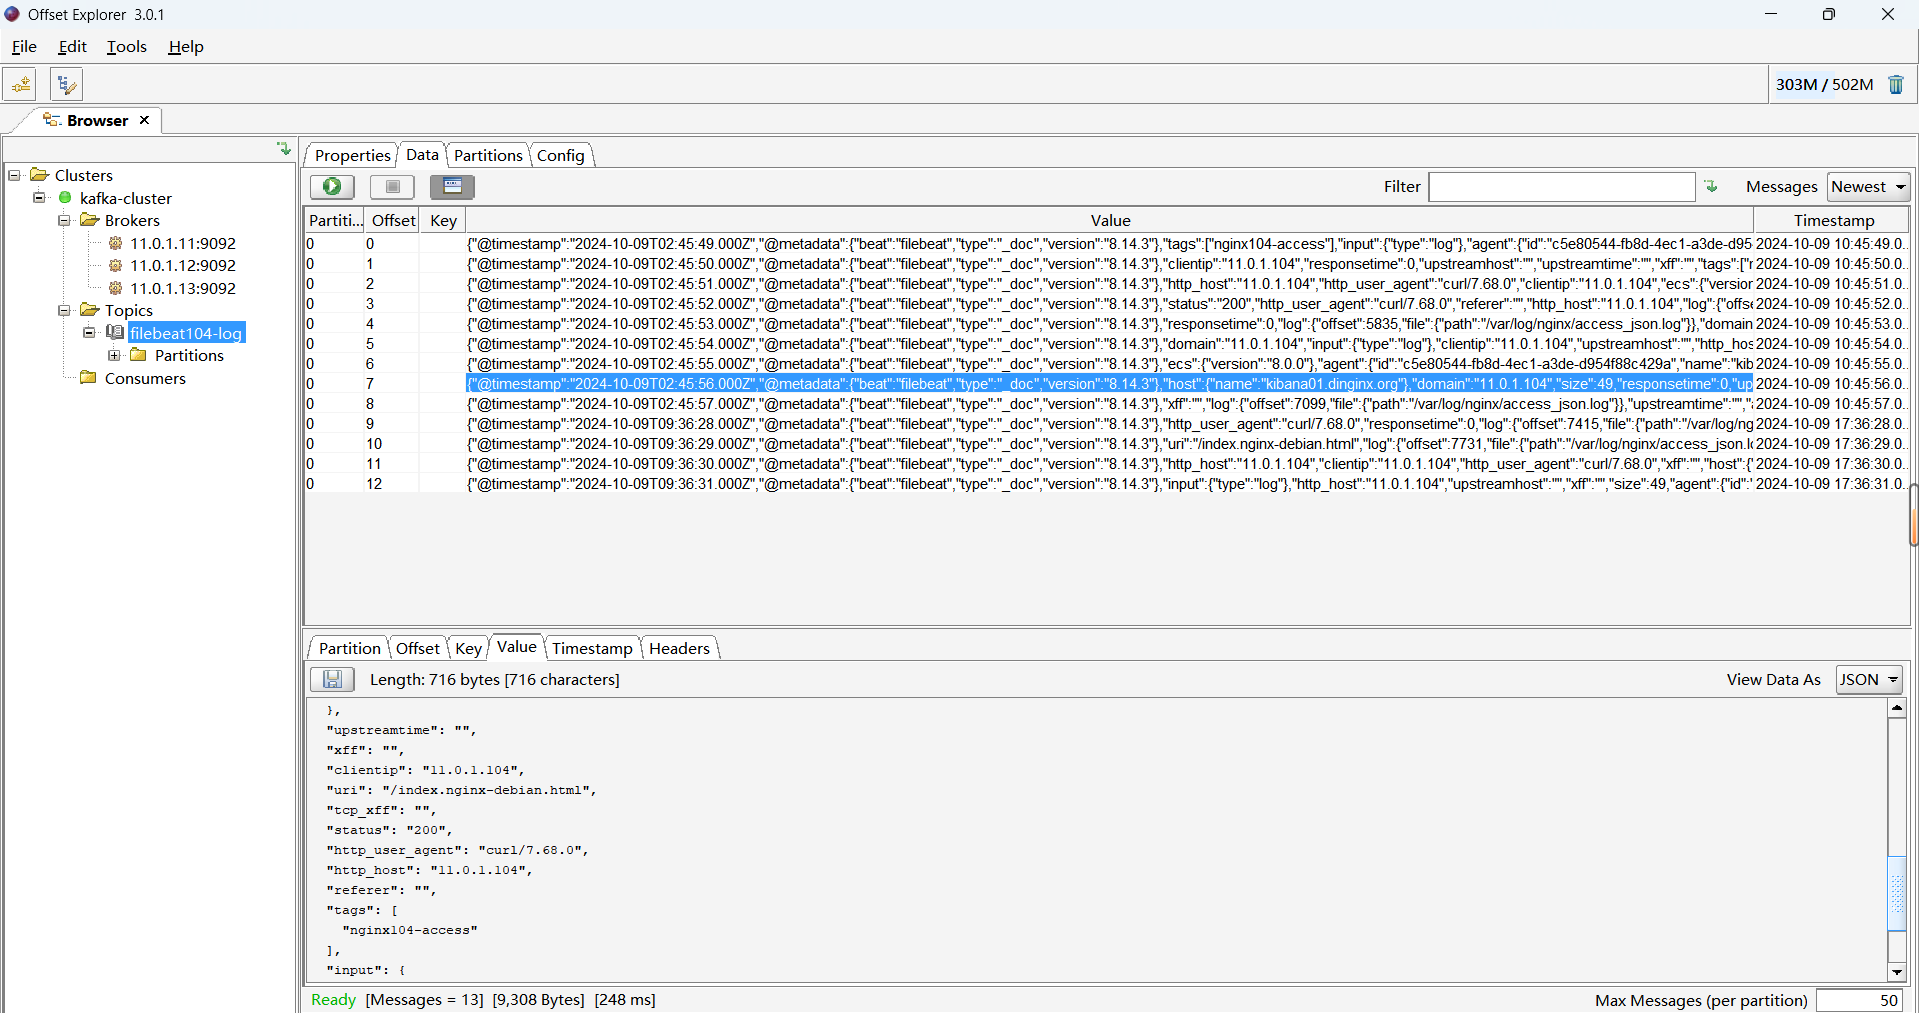Viewport: 1919px width, 1013px height.
Task: Close the Browser tab
Action: point(144,120)
